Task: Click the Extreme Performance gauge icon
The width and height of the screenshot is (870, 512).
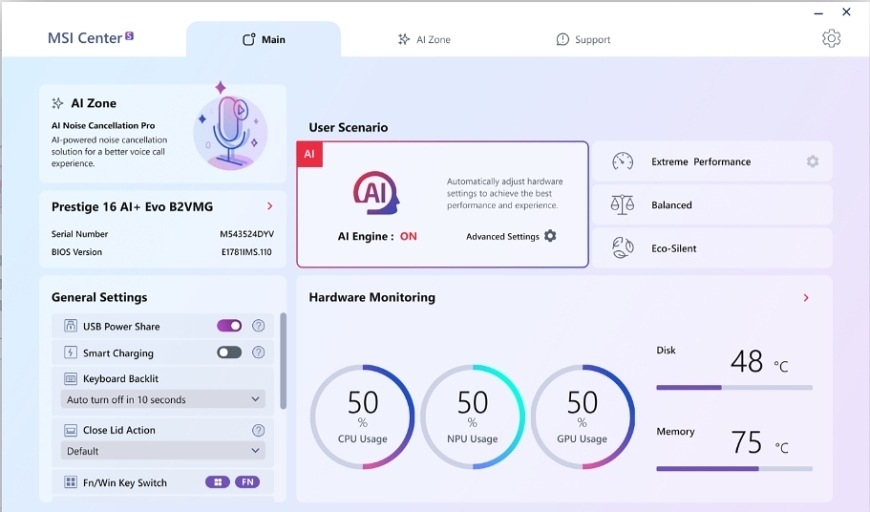Action: [622, 161]
